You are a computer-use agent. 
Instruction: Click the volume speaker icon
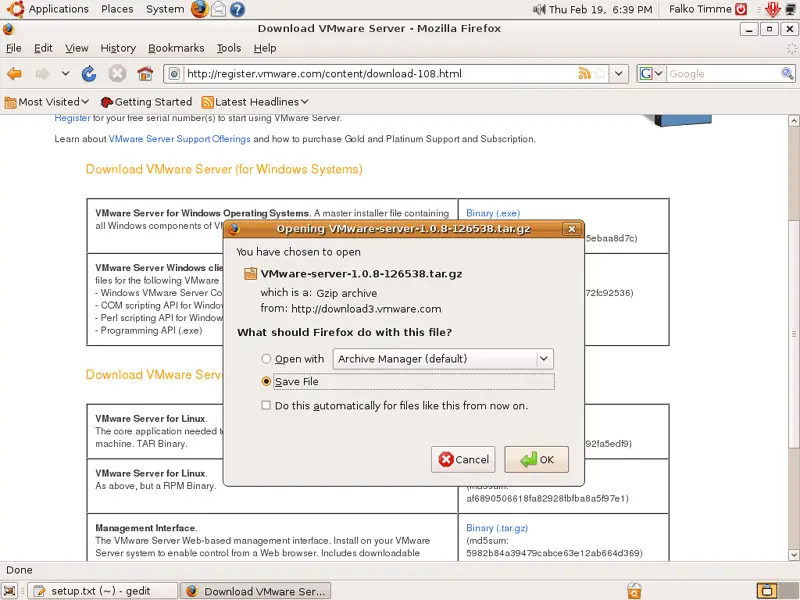539,9
